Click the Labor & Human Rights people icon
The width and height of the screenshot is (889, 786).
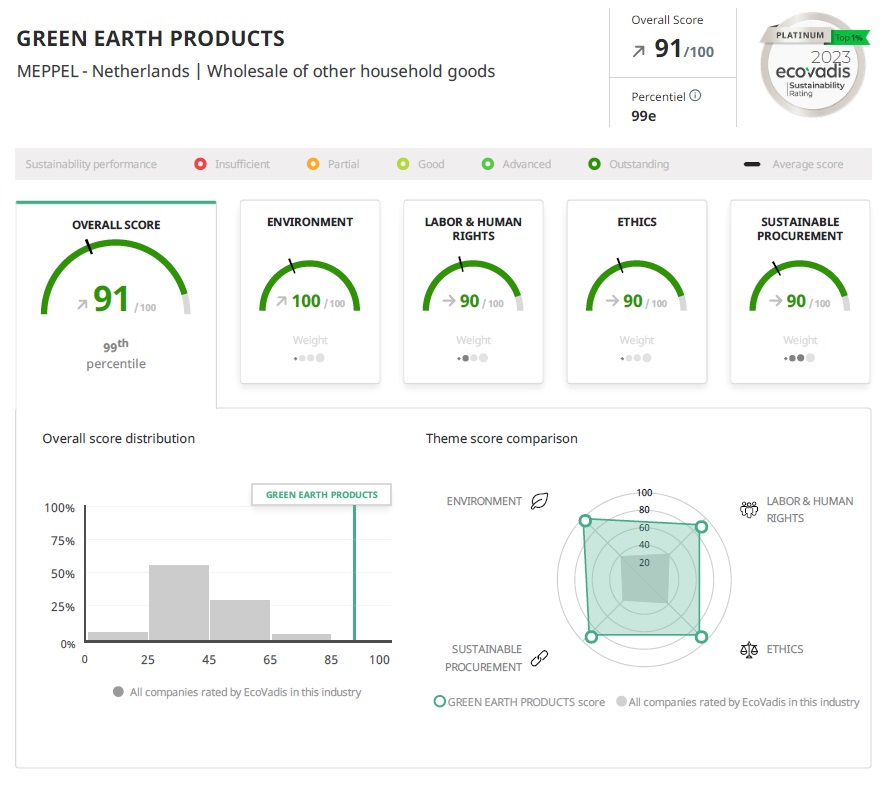(749, 509)
